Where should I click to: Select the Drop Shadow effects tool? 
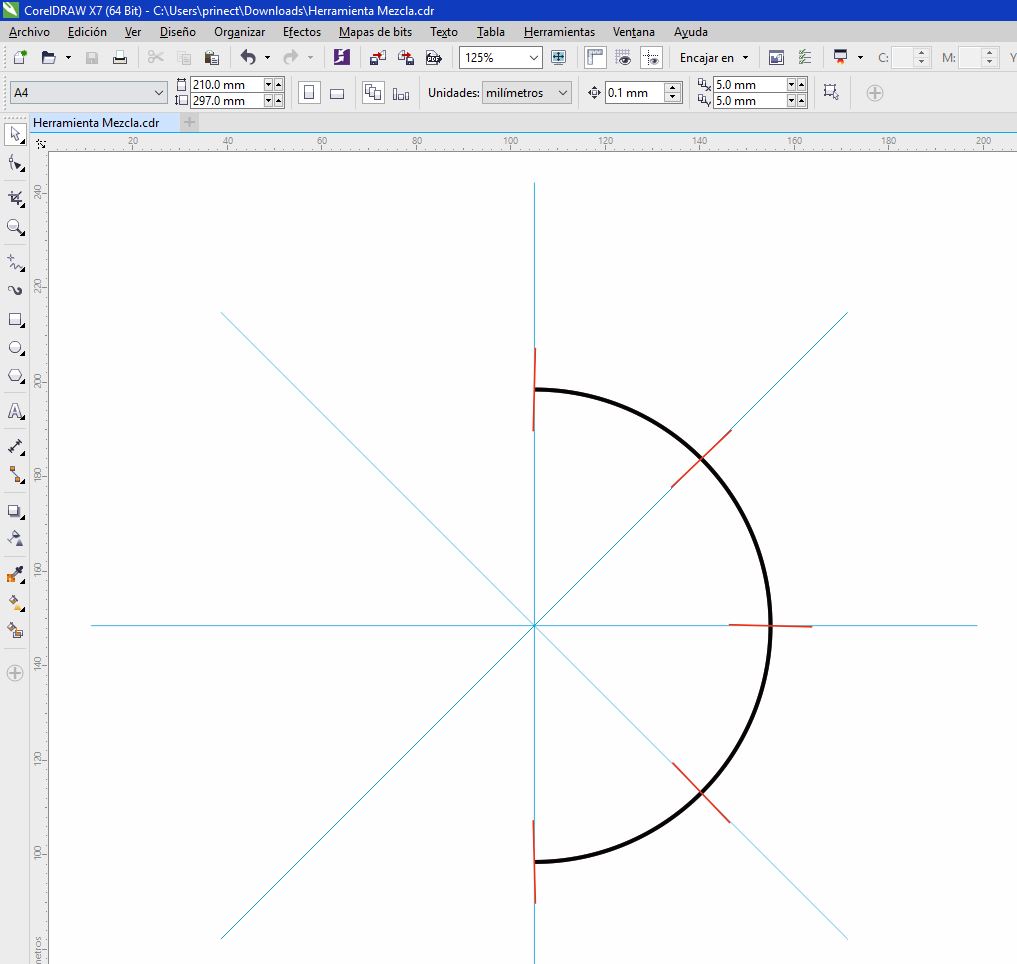[16, 511]
